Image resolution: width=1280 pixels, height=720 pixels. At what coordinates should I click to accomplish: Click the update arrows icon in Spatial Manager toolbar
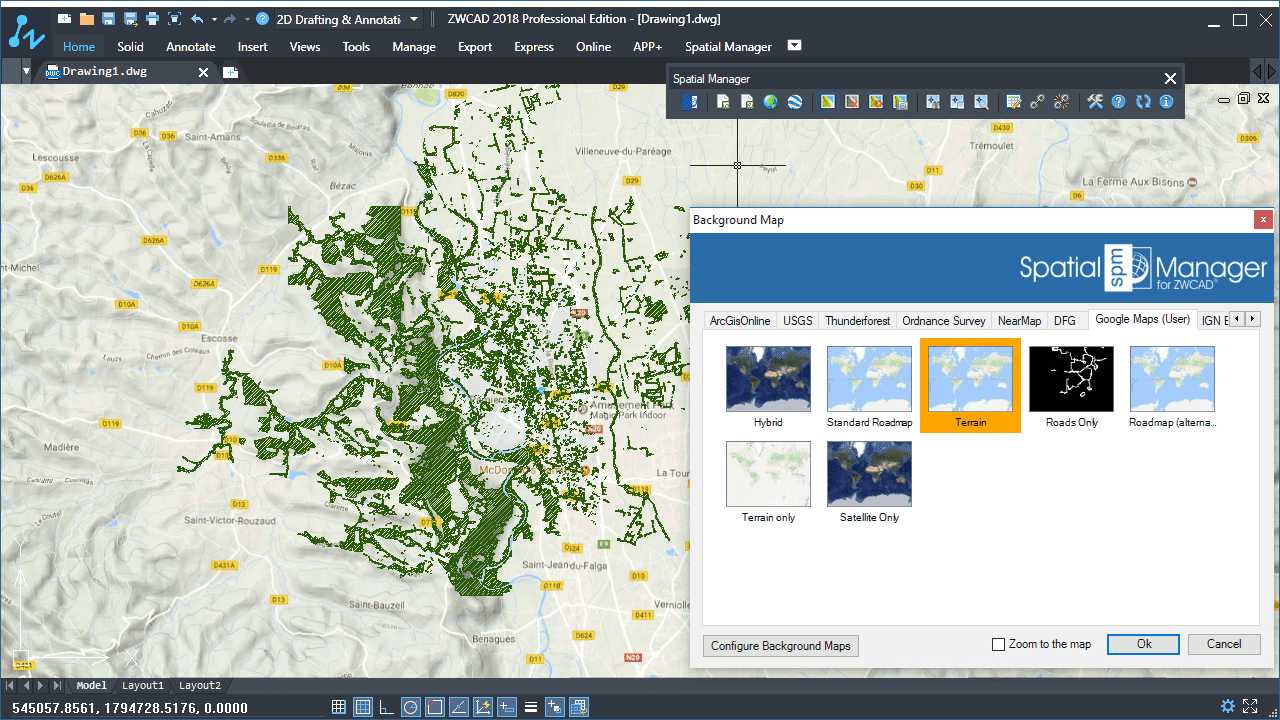(x=1142, y=102)
